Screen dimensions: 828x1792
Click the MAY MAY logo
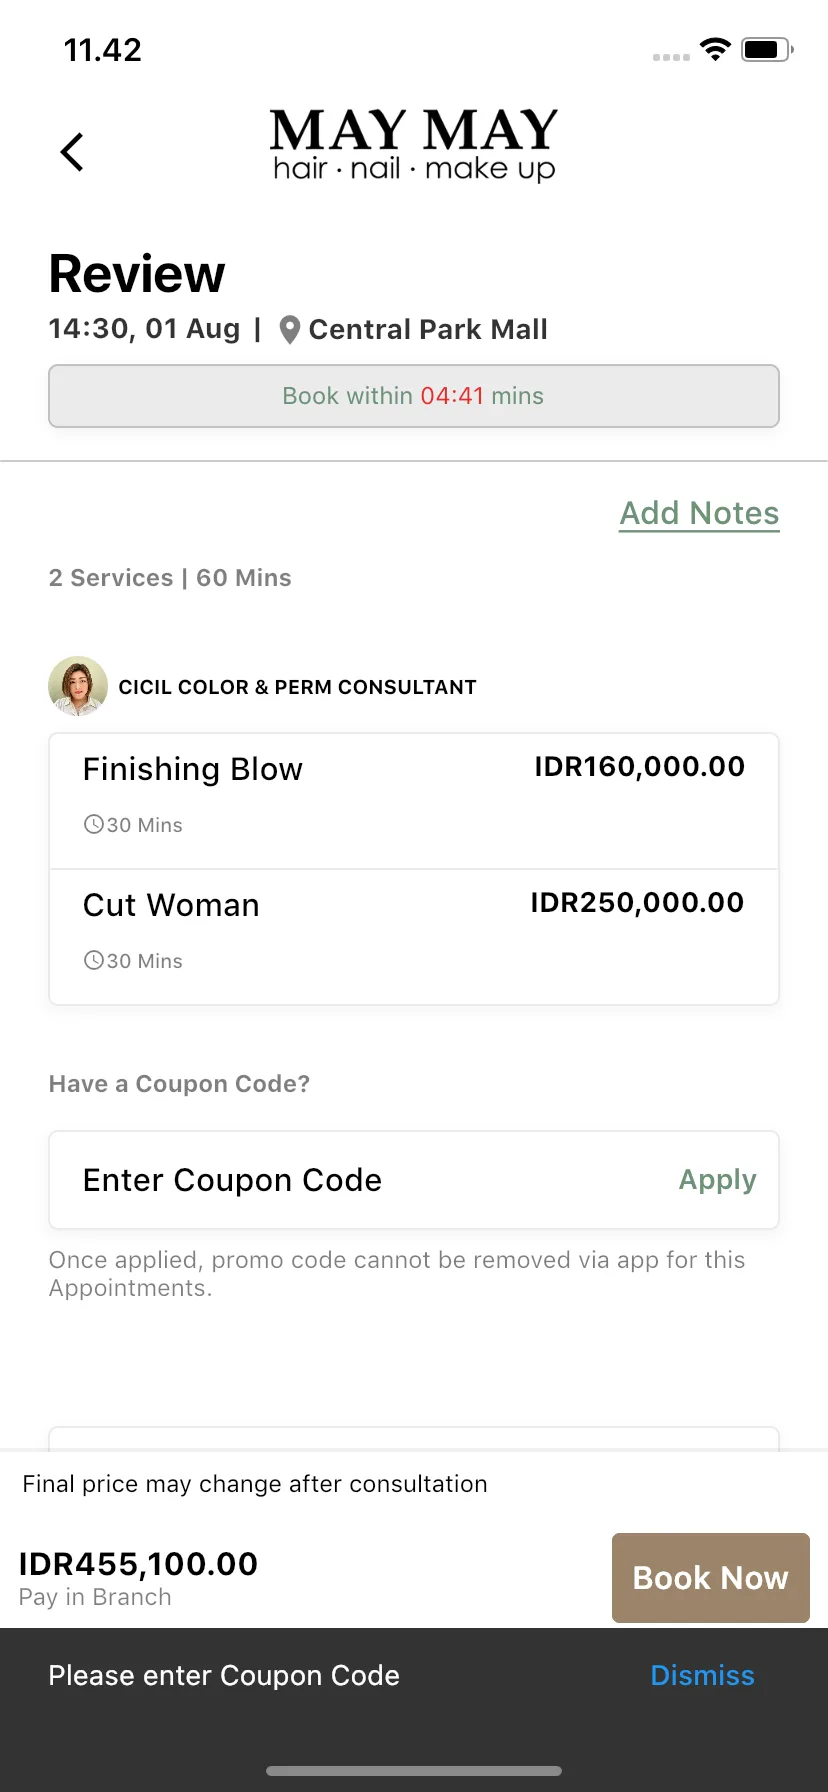click(x=414, y=146)
